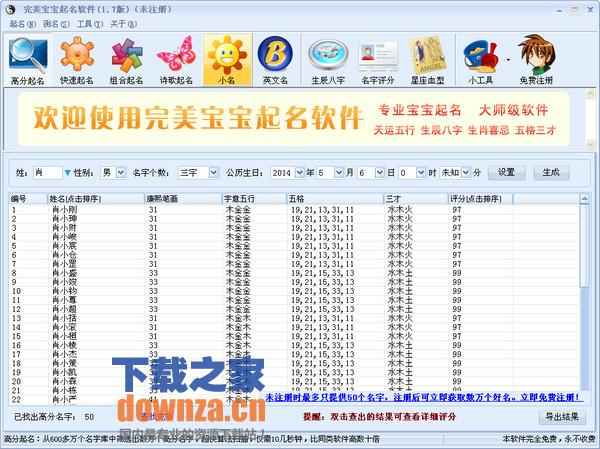Sort by 姓名(点击排序) column header

tap(96, 199)
